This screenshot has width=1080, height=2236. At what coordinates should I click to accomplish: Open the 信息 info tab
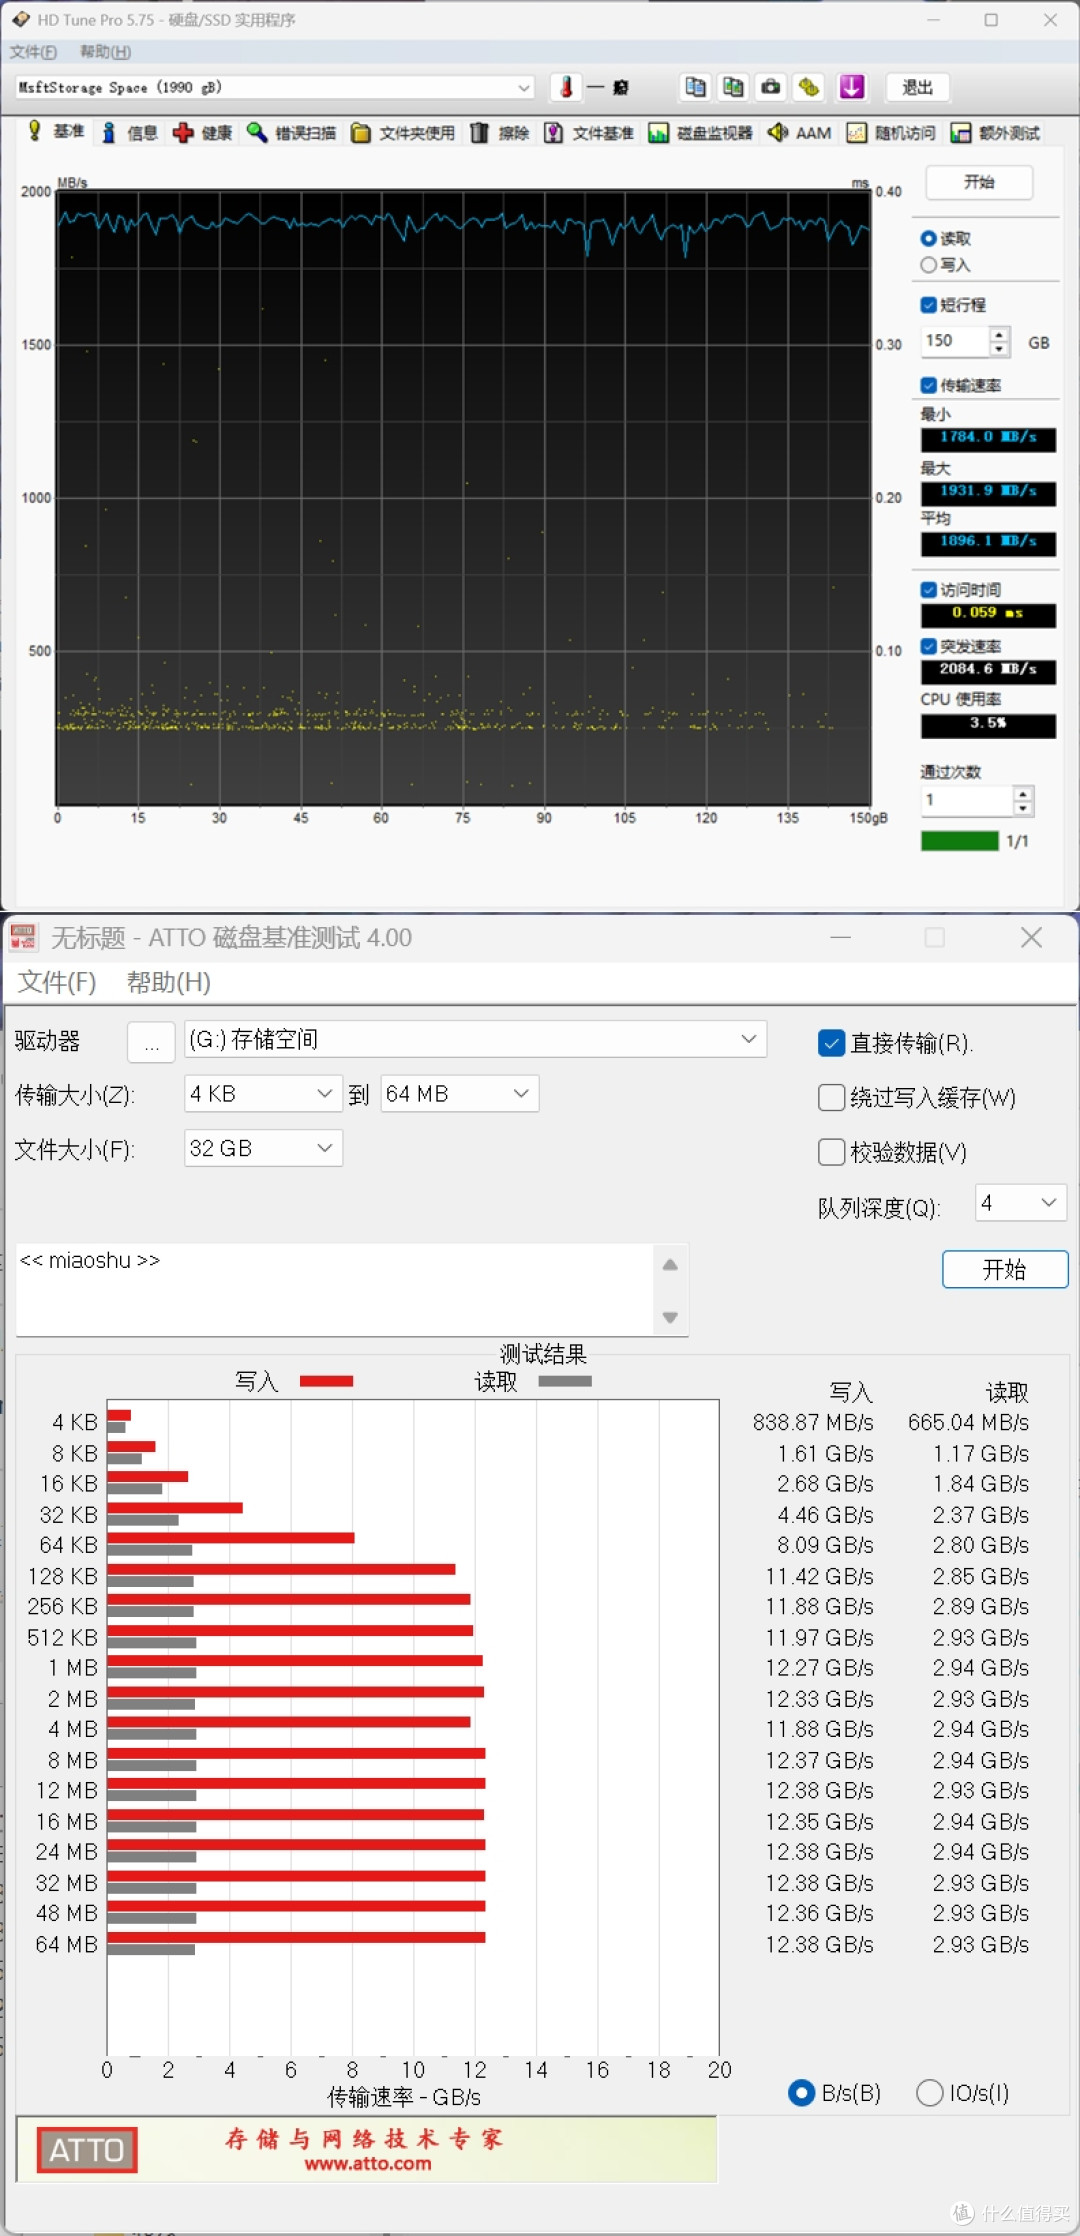point(130,132)
